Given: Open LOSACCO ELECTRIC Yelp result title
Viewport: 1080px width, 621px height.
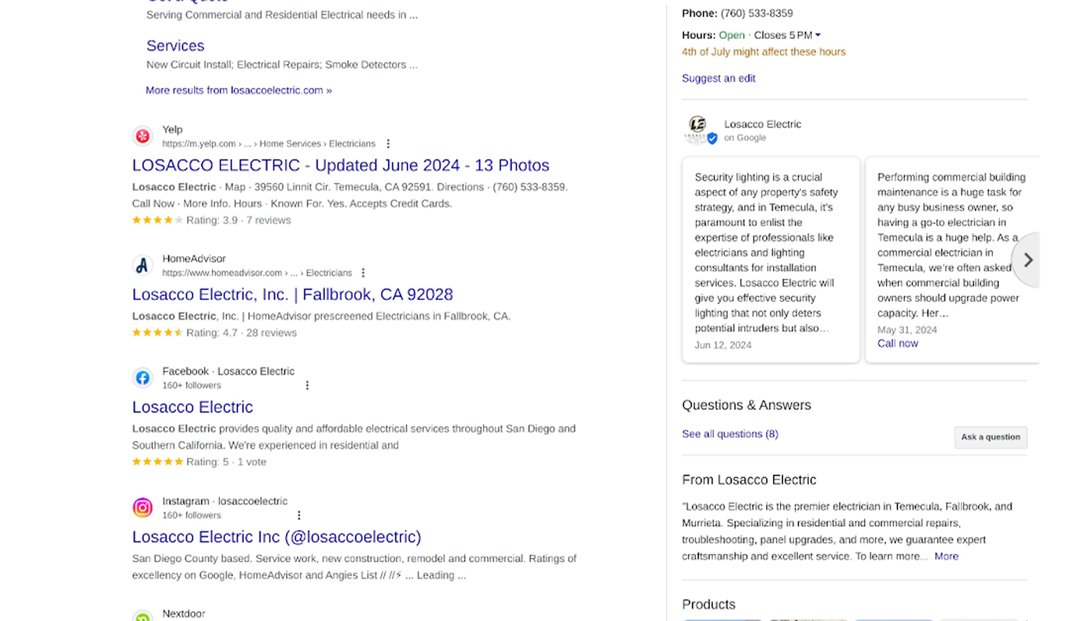Looking at the screenshot, I should coord(340,166).
